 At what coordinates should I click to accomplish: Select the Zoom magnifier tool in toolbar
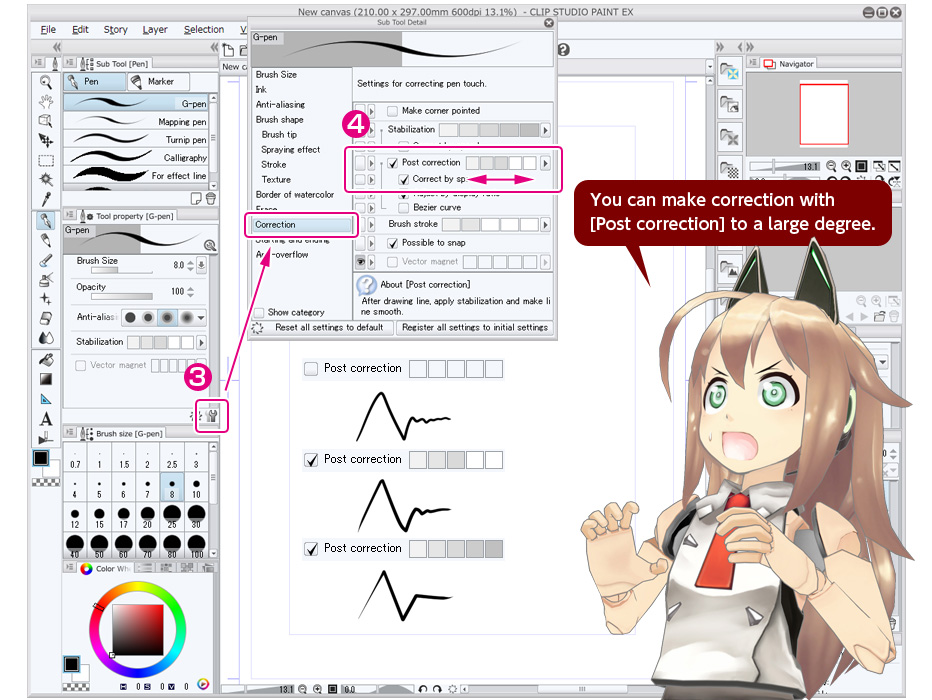[45, 82]
